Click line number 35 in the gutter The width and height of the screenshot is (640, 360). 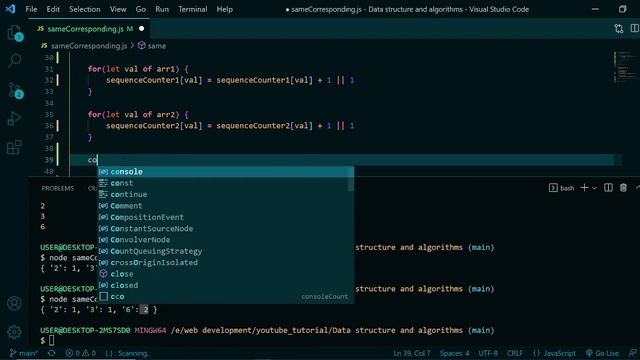[49, 115]
